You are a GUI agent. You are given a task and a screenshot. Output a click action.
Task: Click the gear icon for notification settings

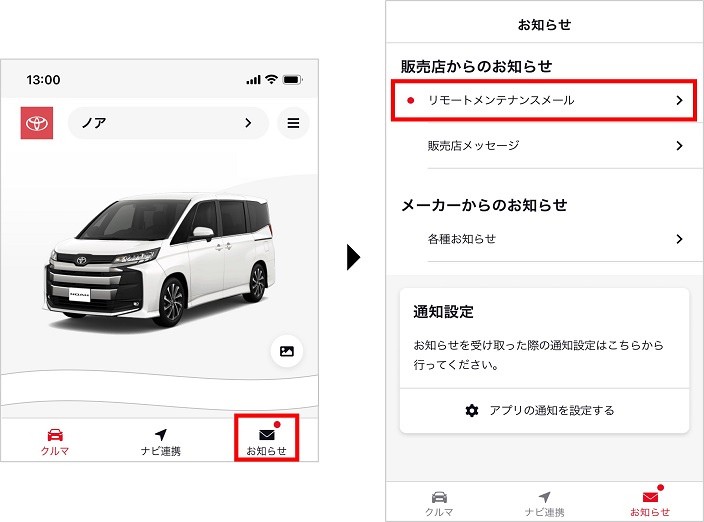[472, 410]
